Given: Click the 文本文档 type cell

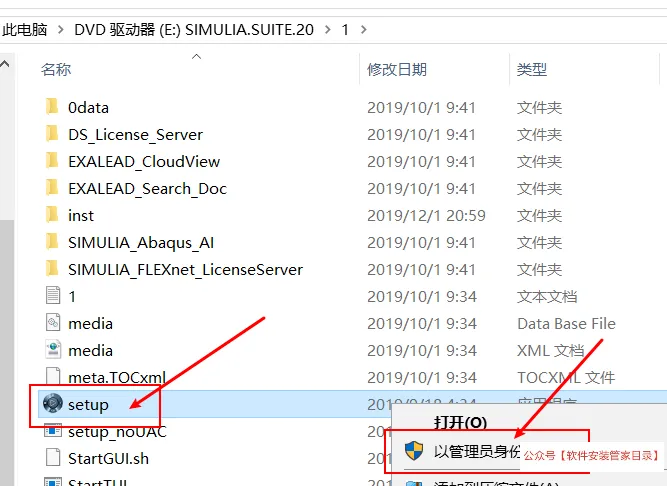Looking at the screenshot, I should [x=547, y=297].
